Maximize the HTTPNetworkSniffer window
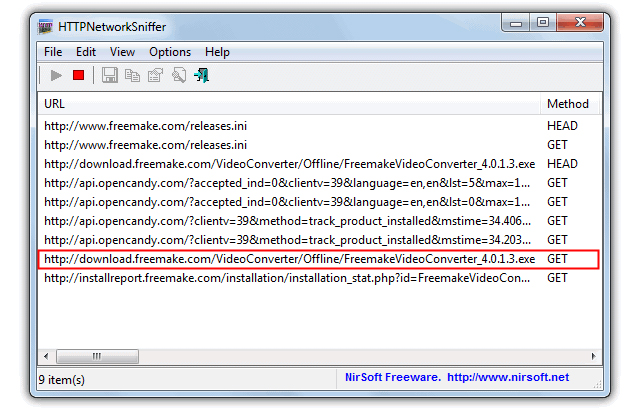640x409 pixels. pyautogui.click(x=543, y=23)
